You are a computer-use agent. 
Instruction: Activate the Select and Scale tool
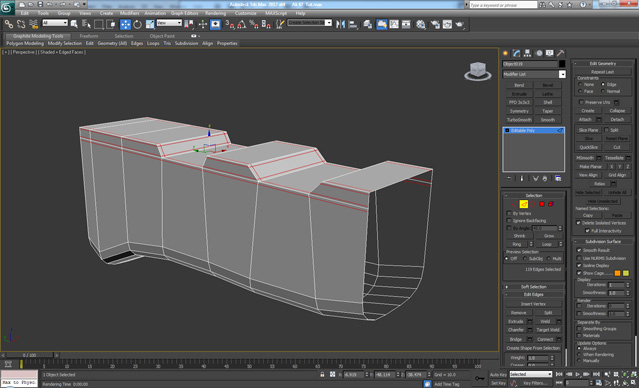point(150,24)
